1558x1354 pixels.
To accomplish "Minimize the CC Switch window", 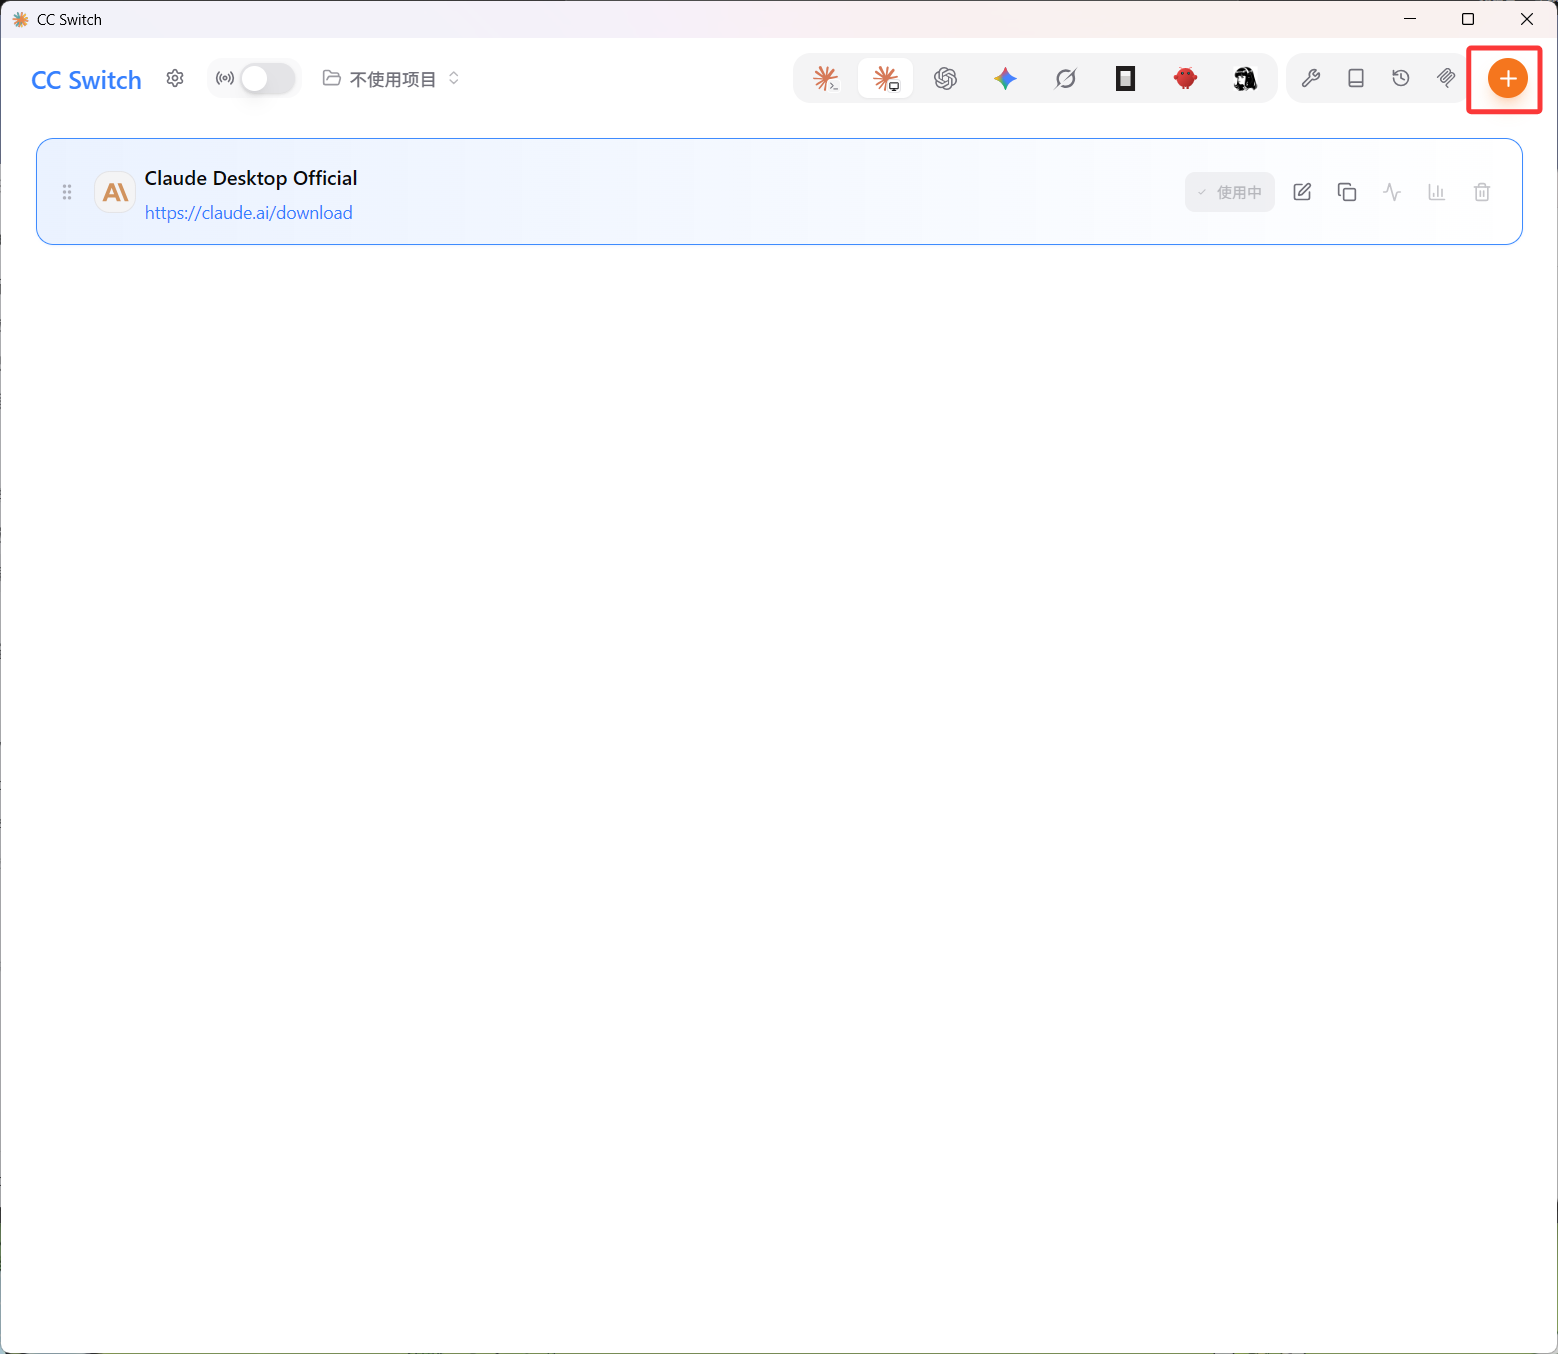I will point(1410,19).
